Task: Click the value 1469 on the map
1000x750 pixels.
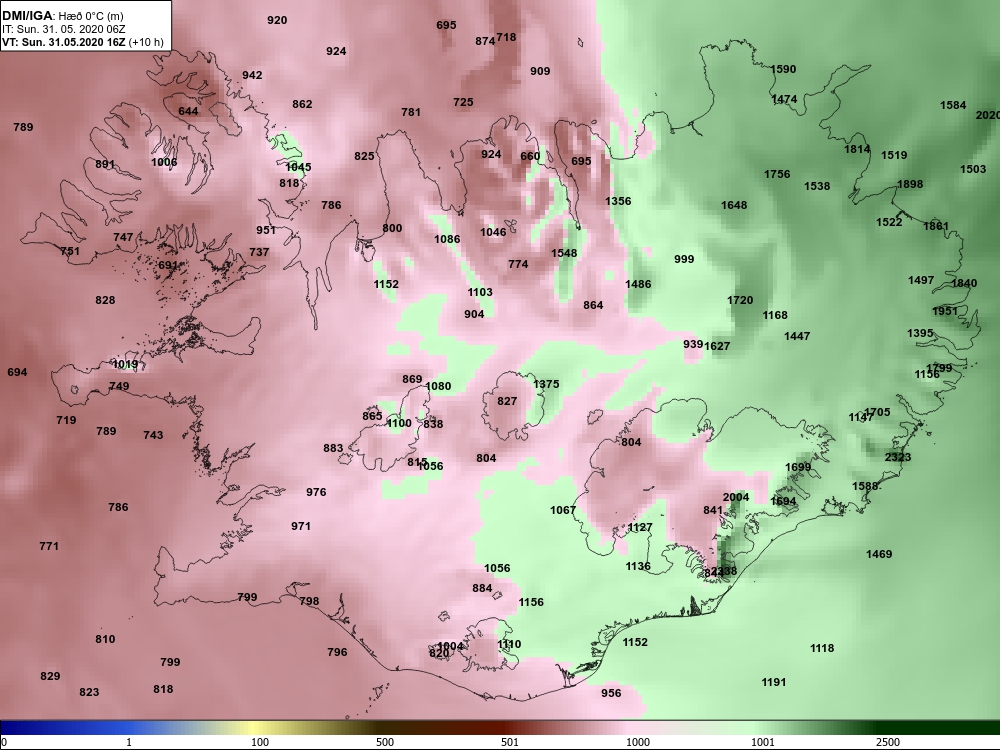Action: tap(879, 555)
